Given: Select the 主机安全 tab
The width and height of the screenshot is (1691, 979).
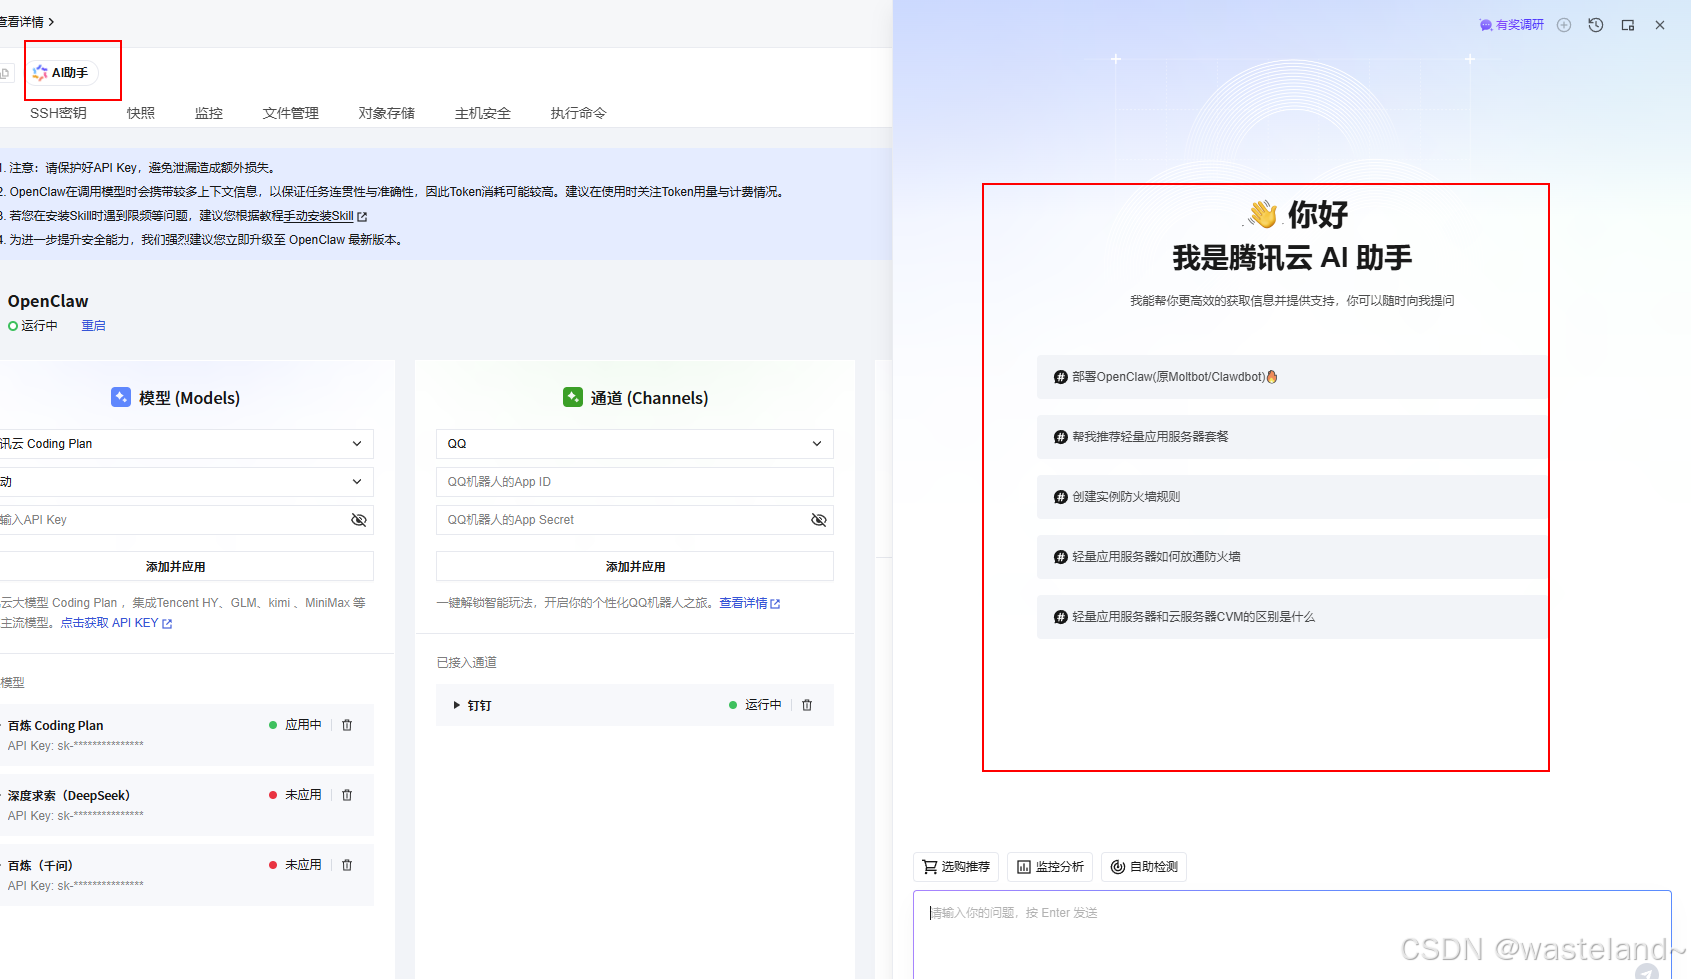Looking at the screenshot, I should coord(483,113).
